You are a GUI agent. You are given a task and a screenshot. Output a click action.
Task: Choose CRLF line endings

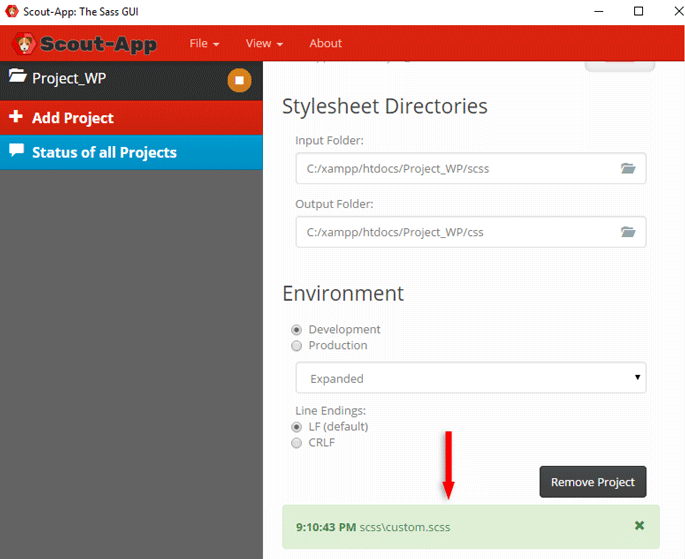click(x=297, y=443)
